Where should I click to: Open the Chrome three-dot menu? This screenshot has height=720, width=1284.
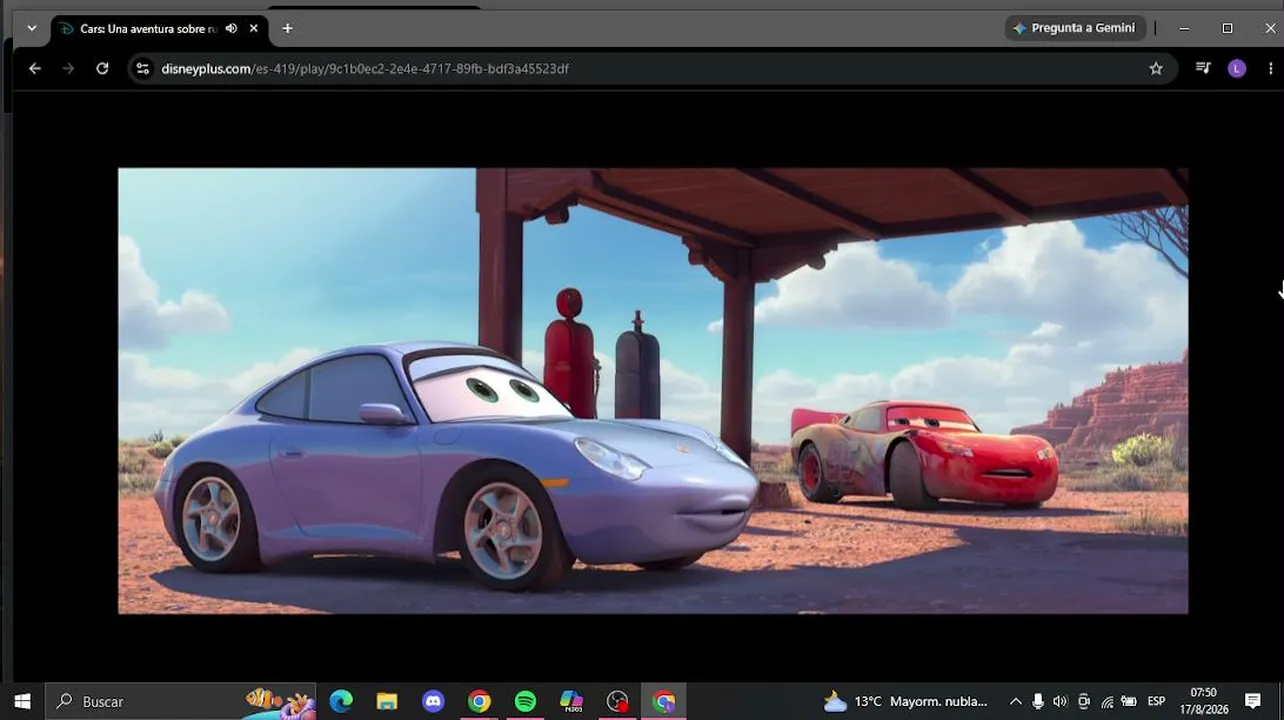[1270, 68]
